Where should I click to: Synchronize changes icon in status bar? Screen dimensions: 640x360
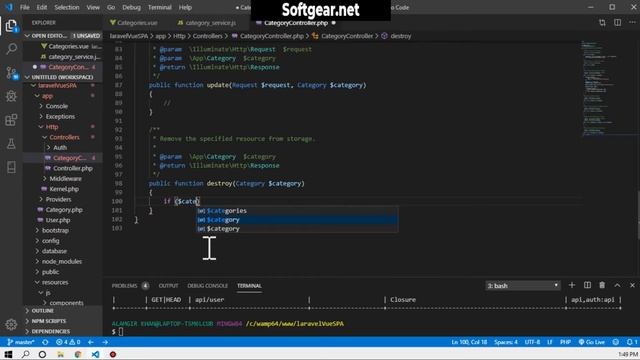(45, 342)
